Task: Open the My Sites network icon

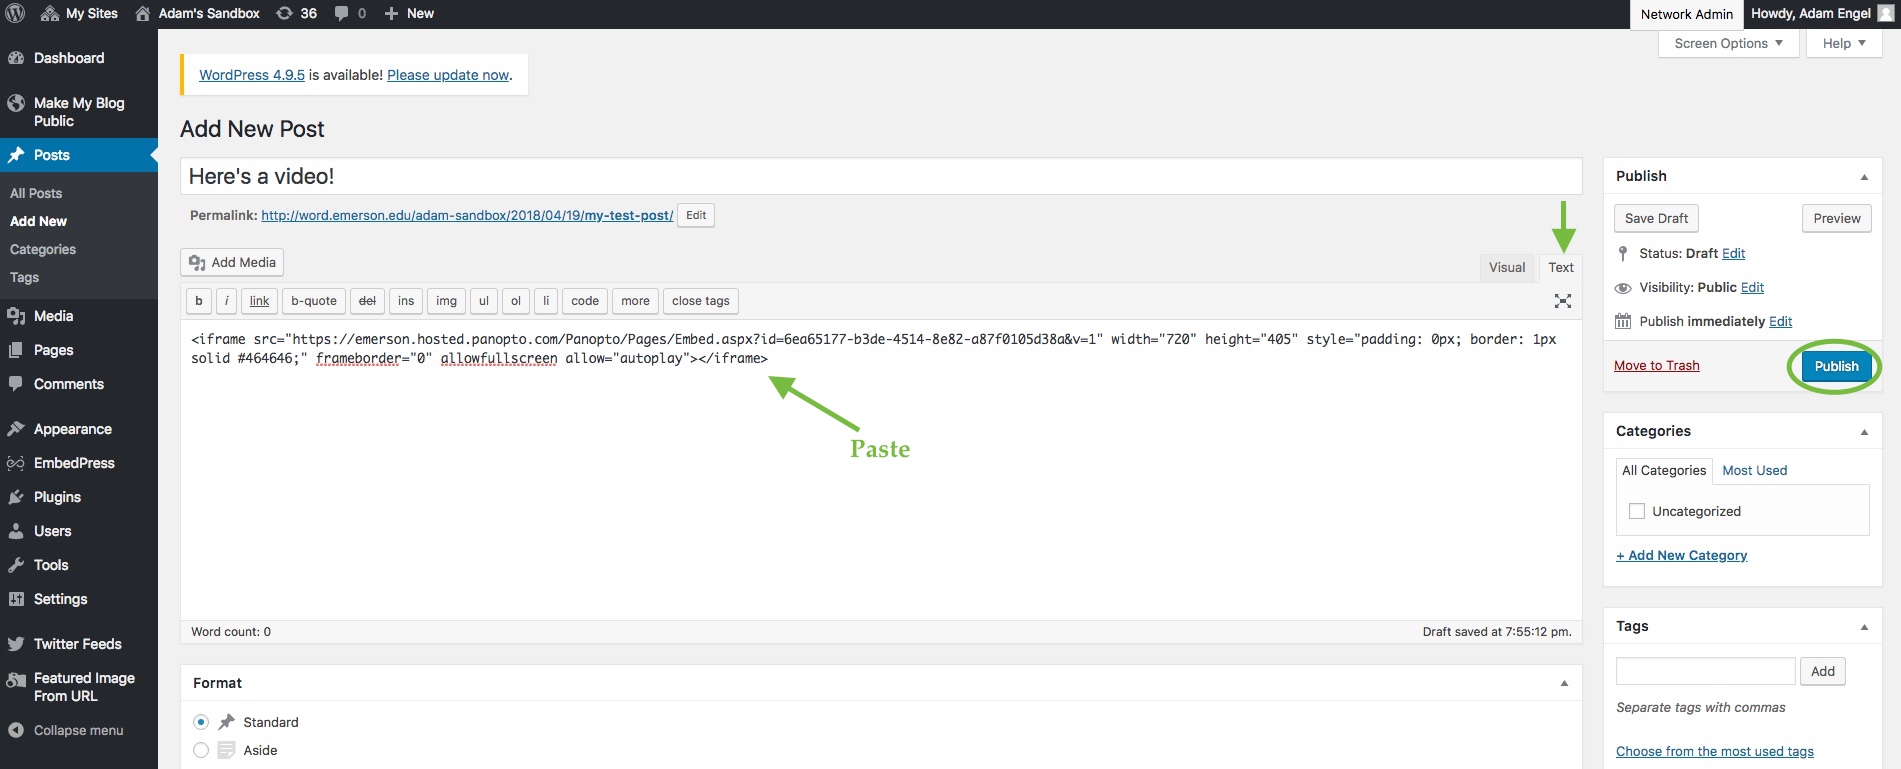Action: 50,13
